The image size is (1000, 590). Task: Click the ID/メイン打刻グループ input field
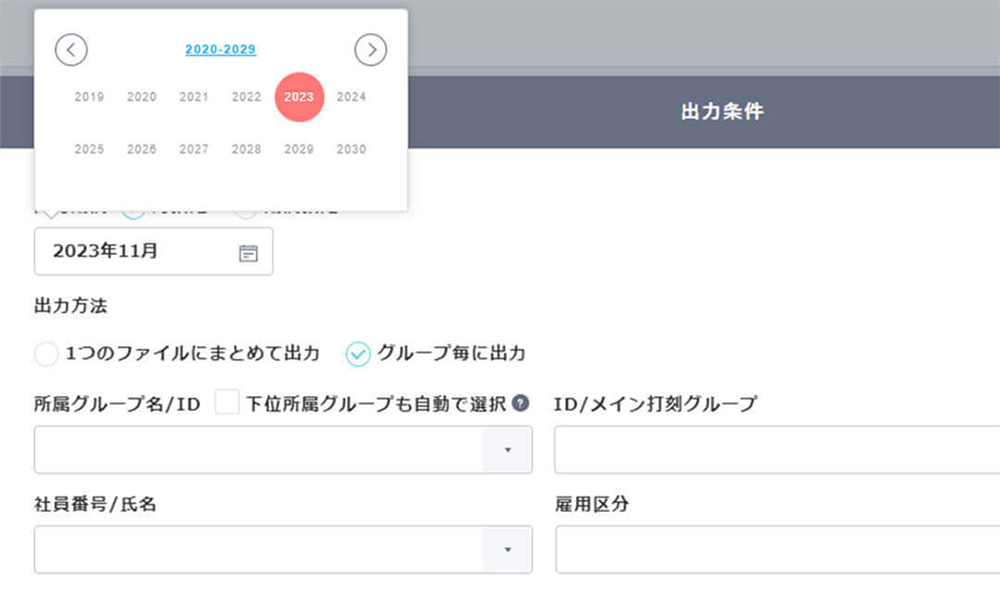pyautogui.click(x=776, y=450)
